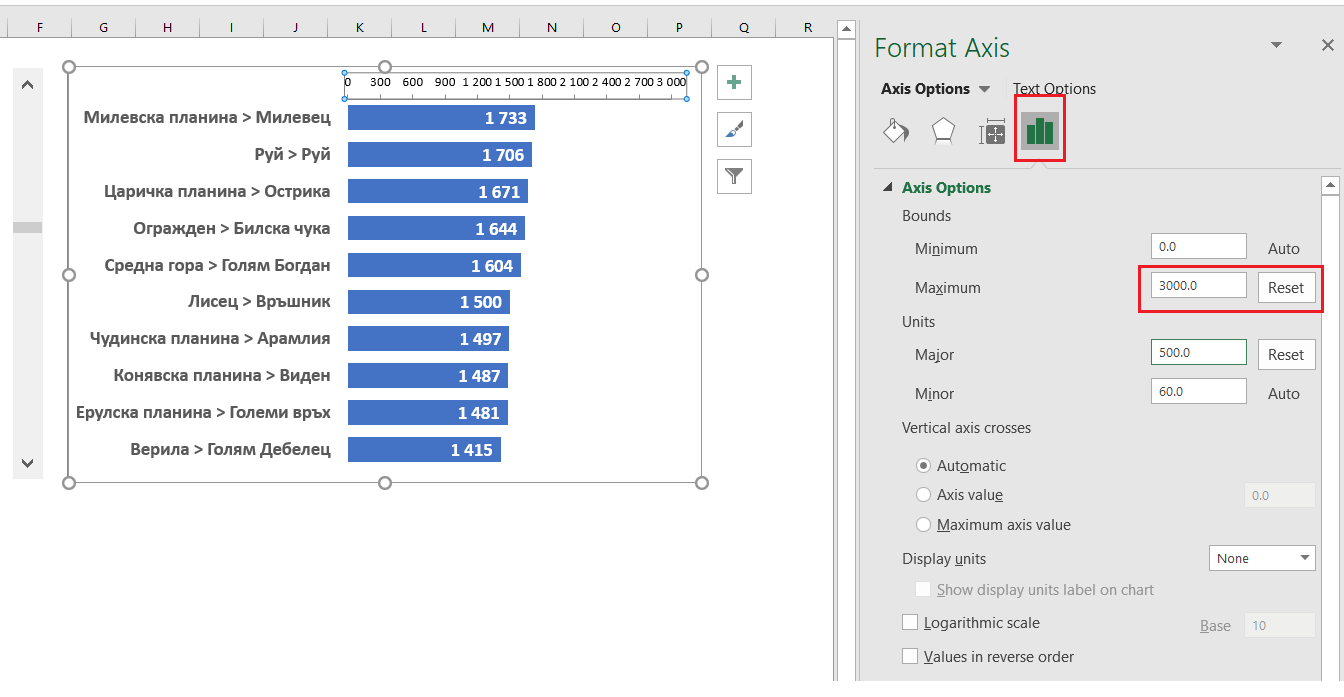Collapse the Axis Options section
Viewport: 1344px width, 697px height.
[886, 187]
